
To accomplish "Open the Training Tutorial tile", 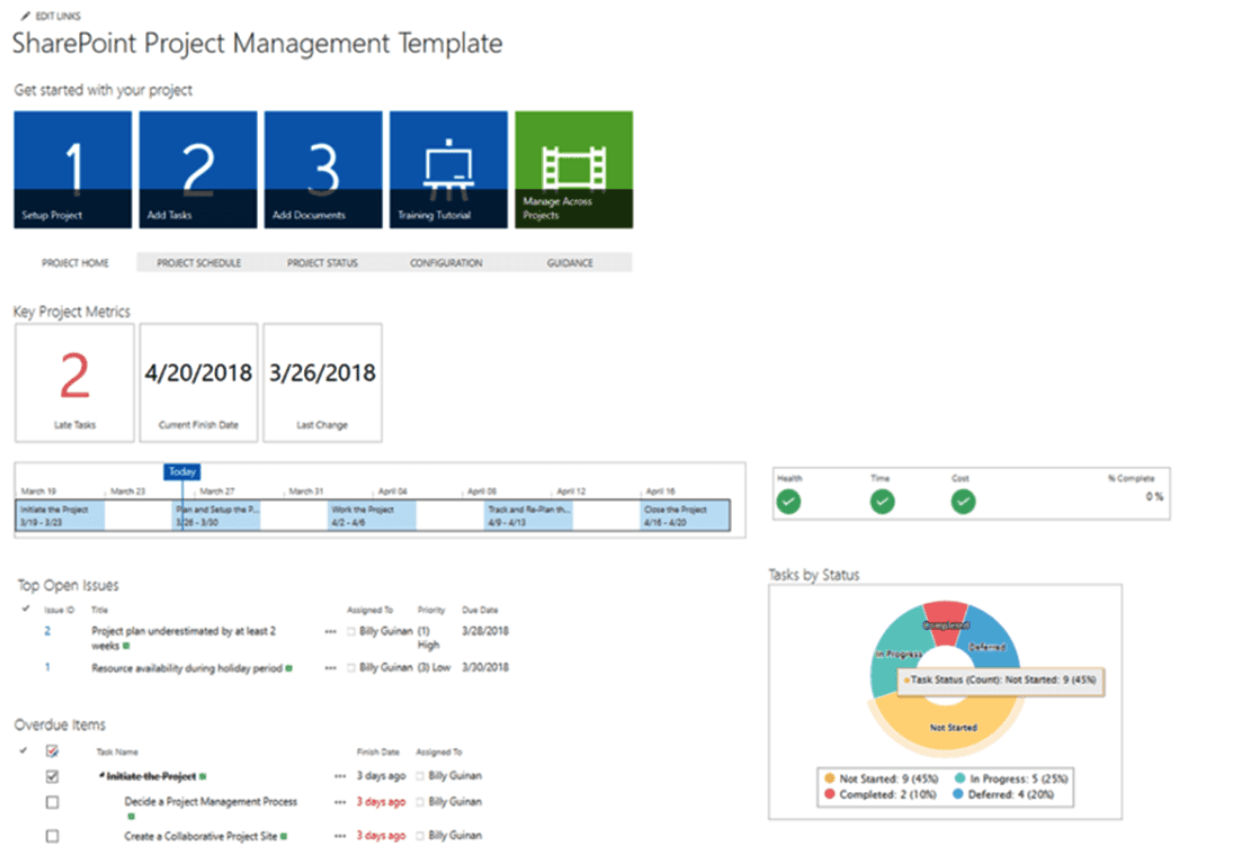I will [448, 170].
